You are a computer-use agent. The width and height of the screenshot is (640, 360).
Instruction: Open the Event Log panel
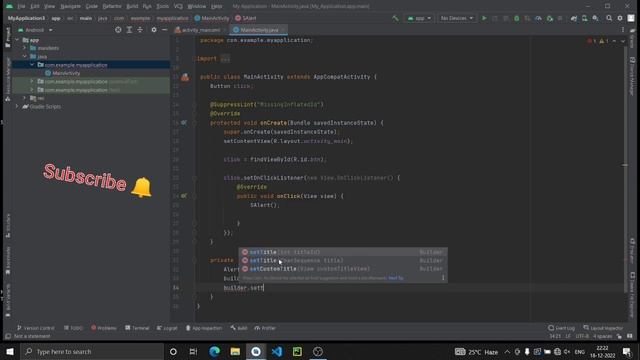[561, 328]
